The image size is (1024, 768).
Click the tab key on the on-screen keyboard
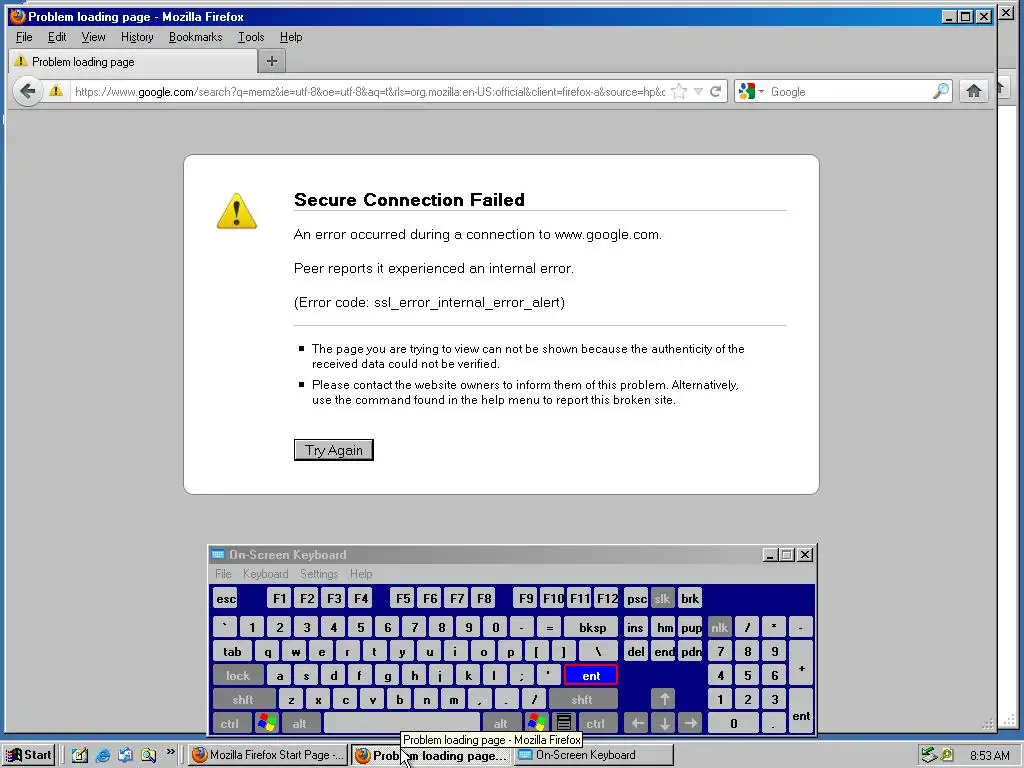coord(232,652)
